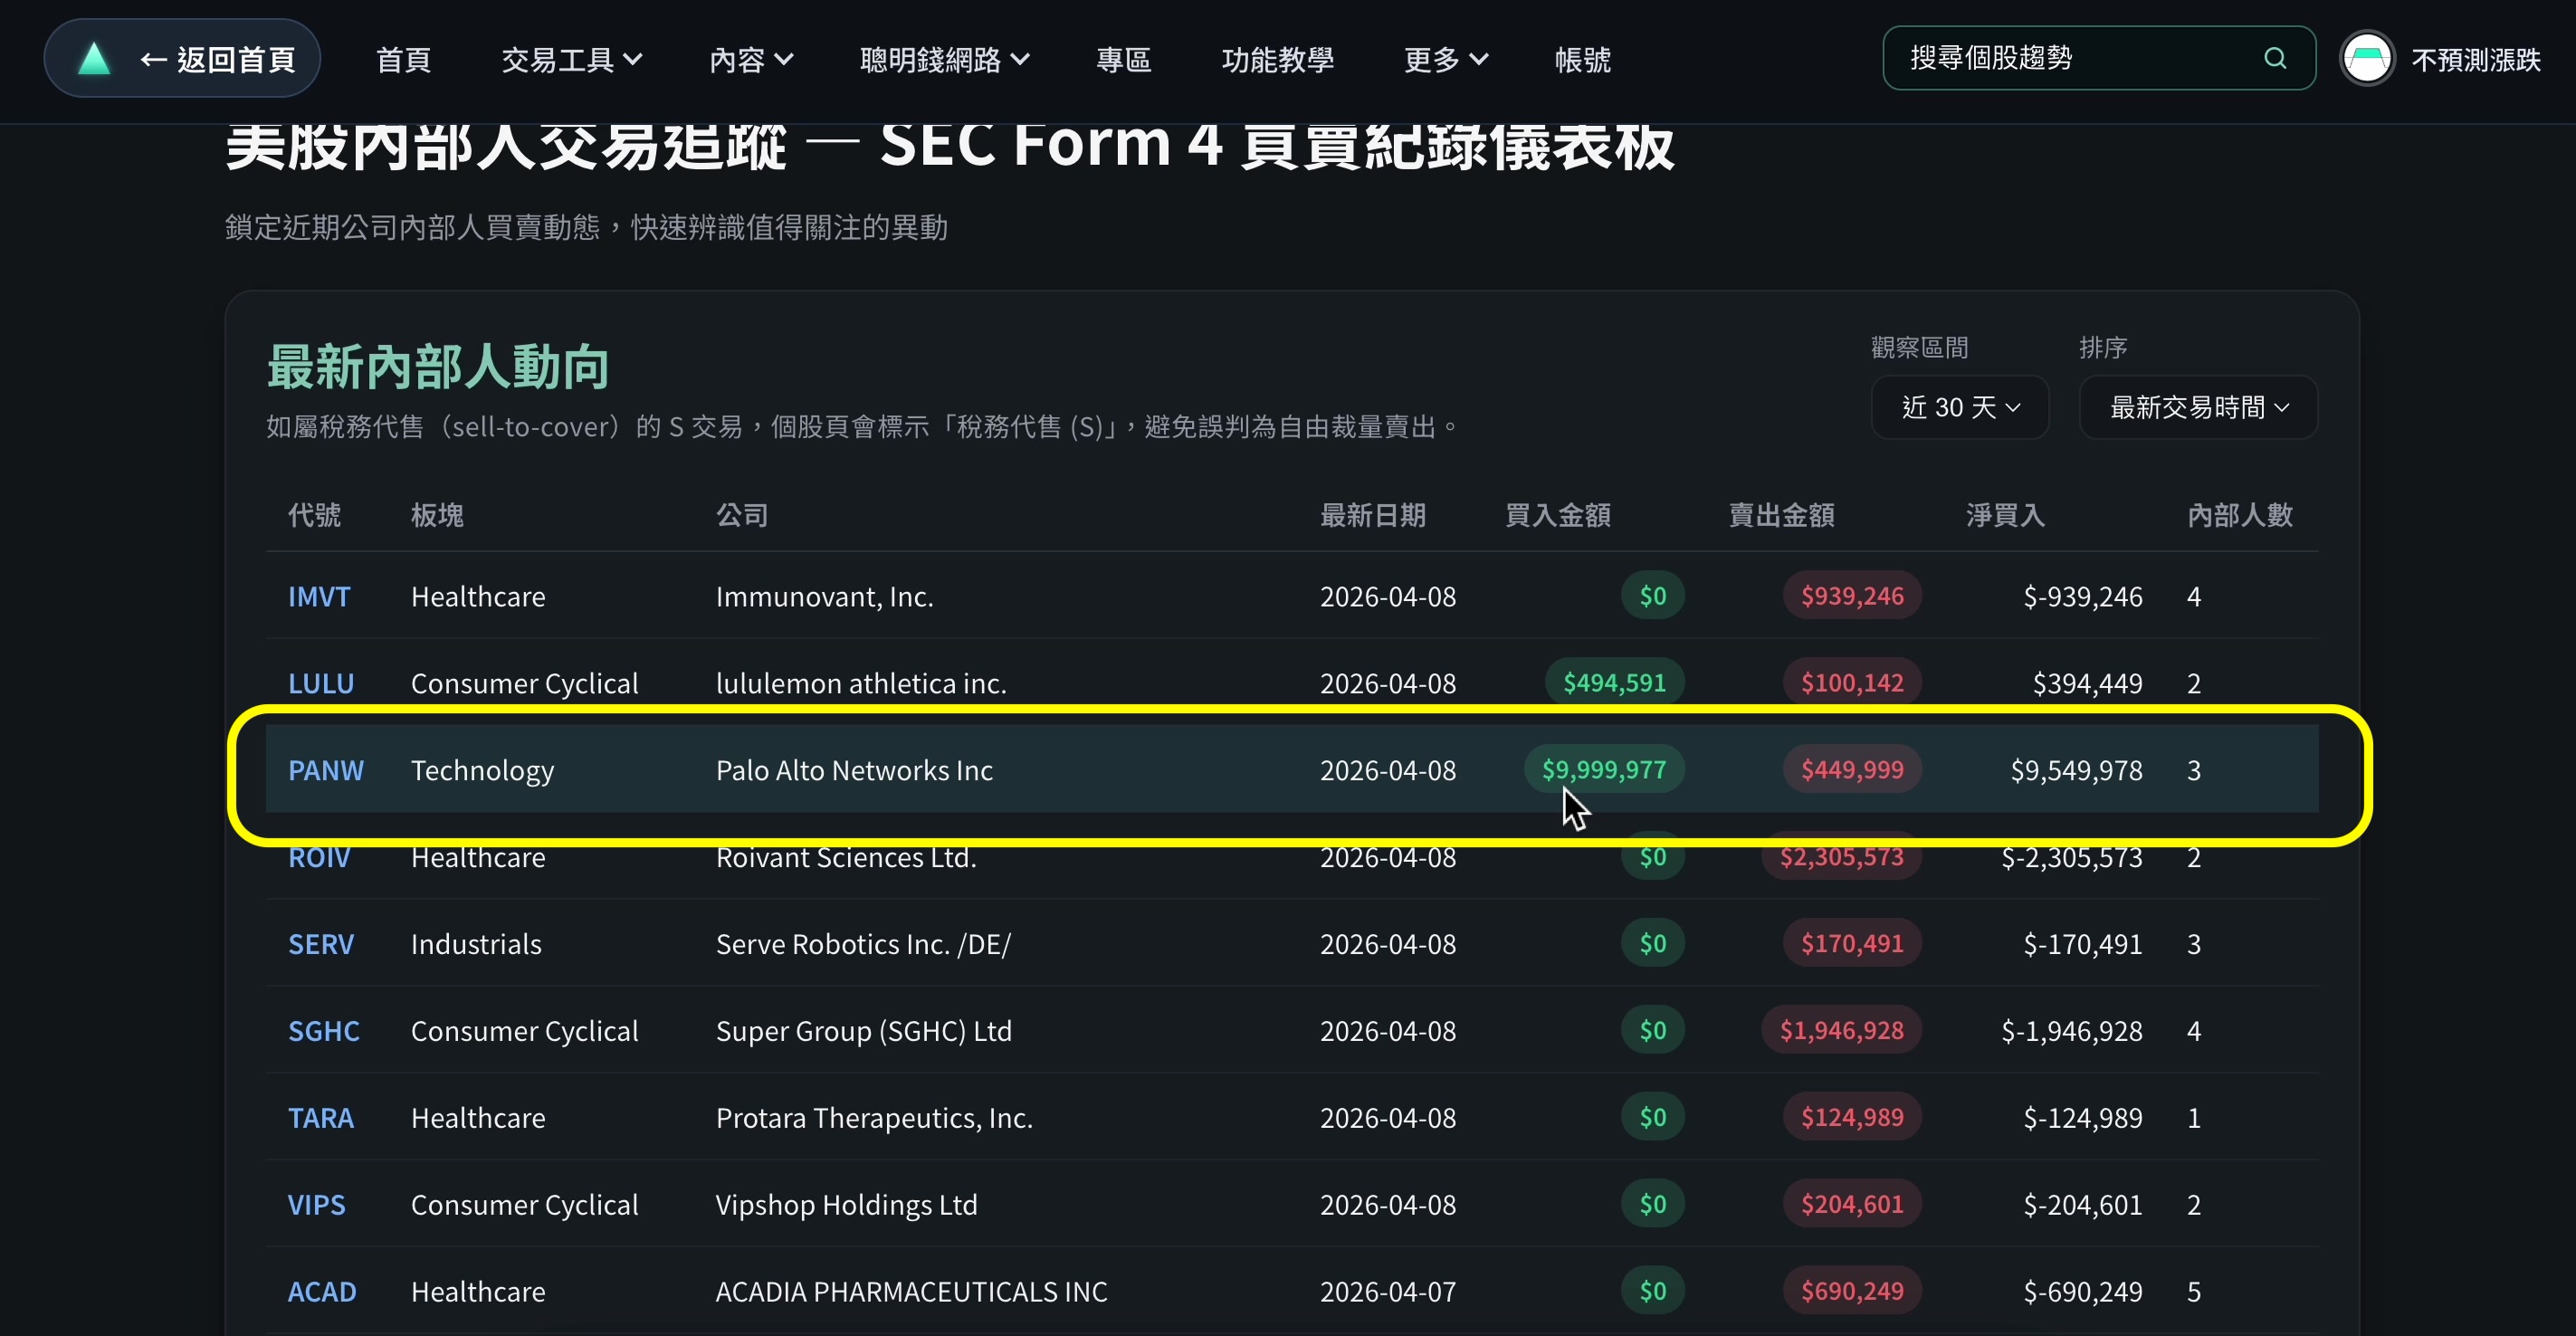The height and width of the screenshot is (1336, 2576).
Task: Click the 最新內部人動向 section heading
Action: (x=438, y=367)
